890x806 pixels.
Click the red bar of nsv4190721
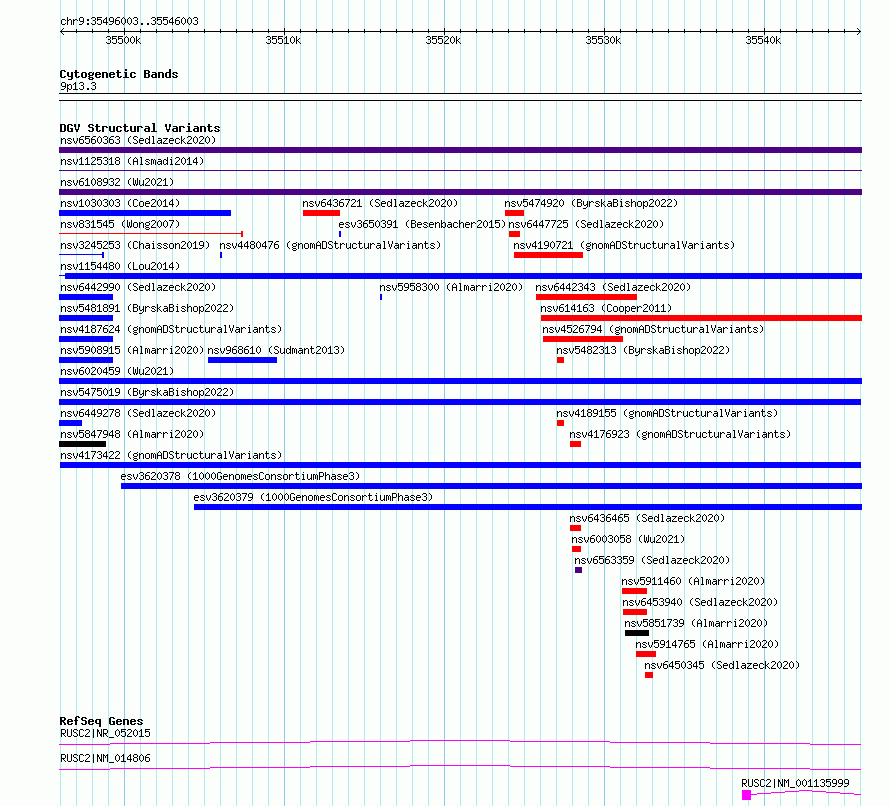[548, 255]
